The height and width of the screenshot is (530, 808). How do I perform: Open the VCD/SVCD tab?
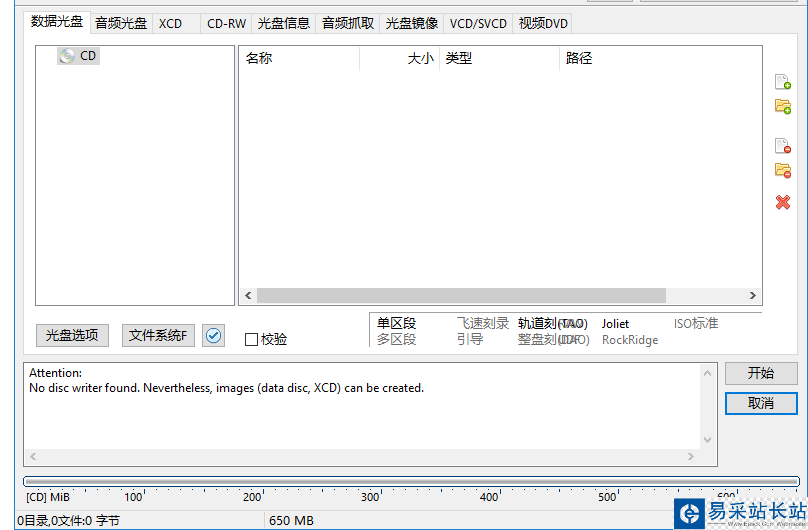click(x=478, y=24)
